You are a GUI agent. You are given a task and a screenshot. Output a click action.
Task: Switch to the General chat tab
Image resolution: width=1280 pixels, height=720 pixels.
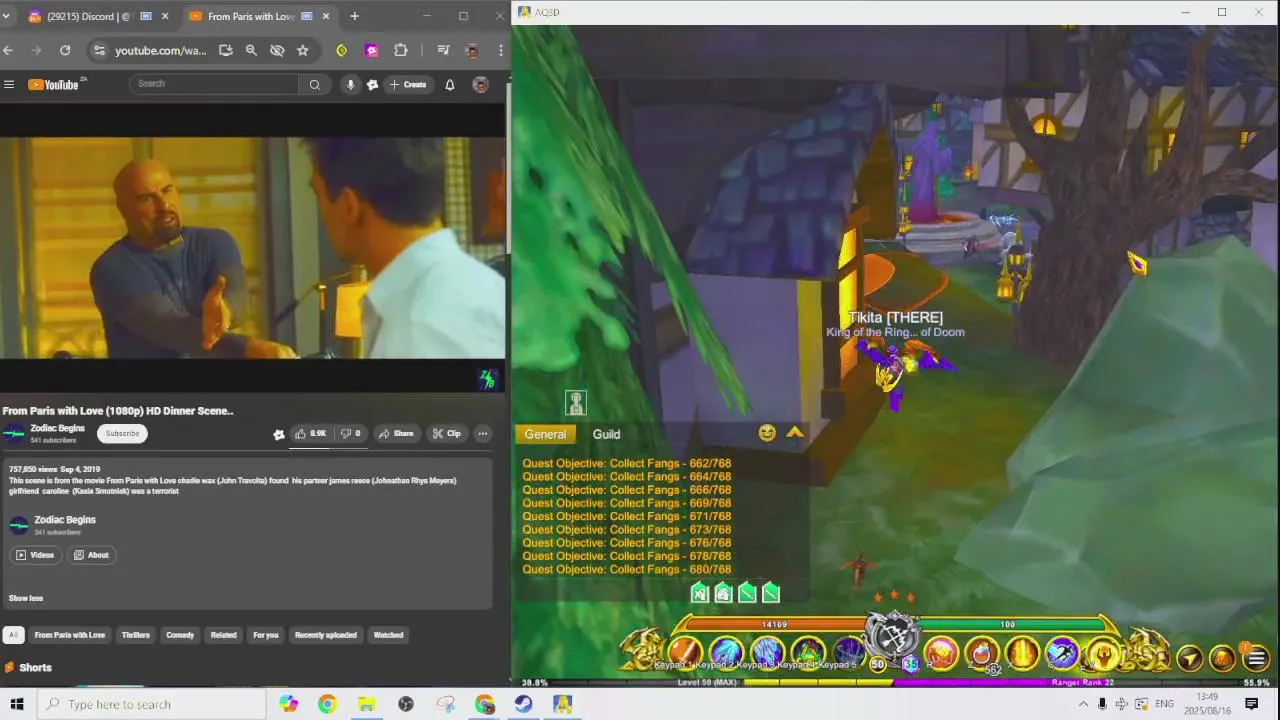[x=545, y=434]
